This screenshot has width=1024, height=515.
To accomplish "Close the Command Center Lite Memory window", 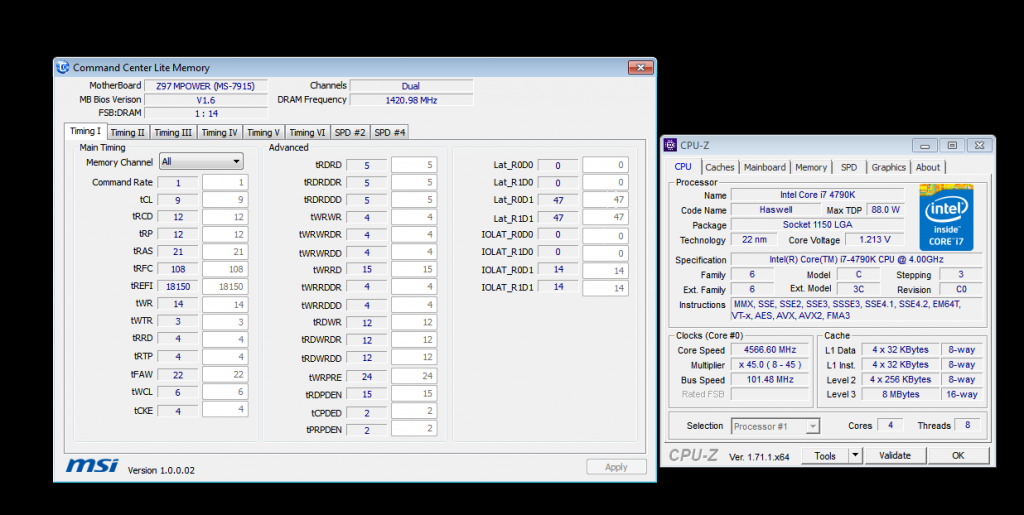I will (640, 67).
